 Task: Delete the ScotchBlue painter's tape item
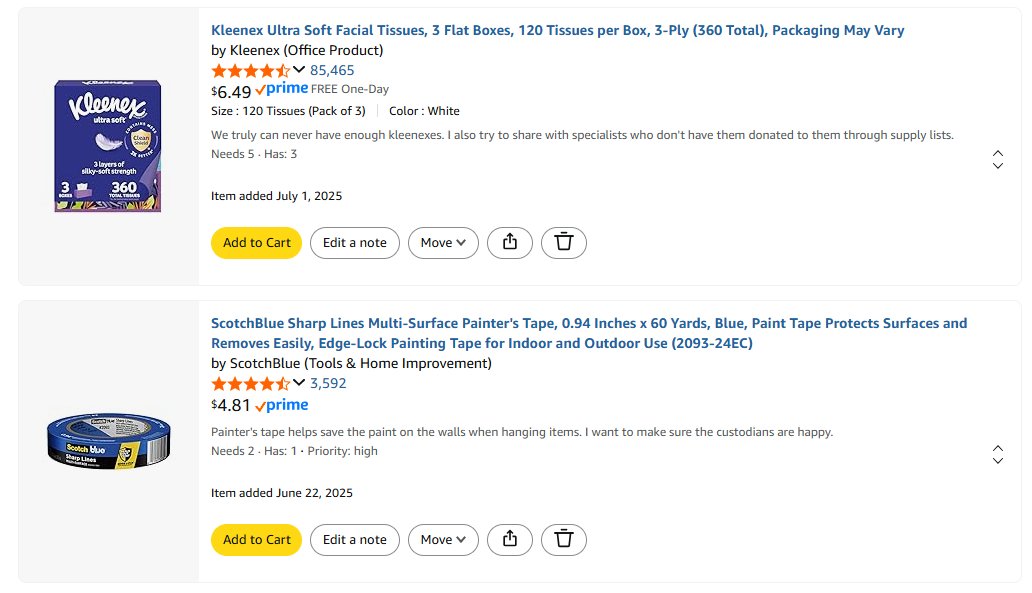(x=563, y=540)
